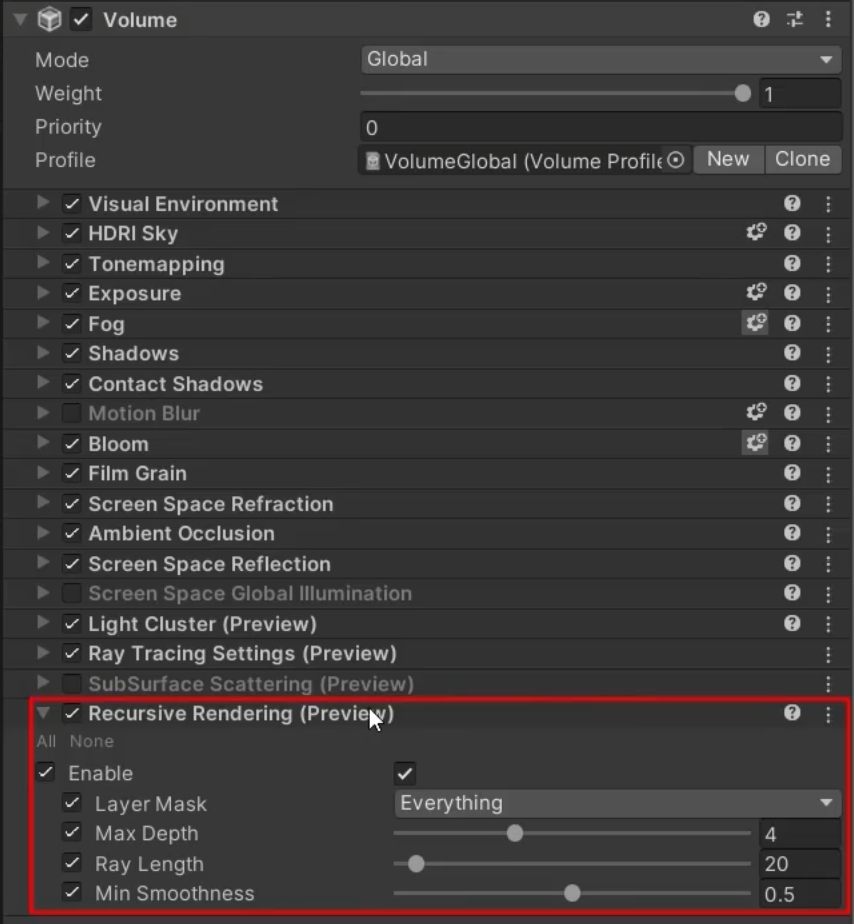This screenshot has height=924, width=854.
Task: Toggle Visual Environment override checkbox
Action: pos(72,204)
